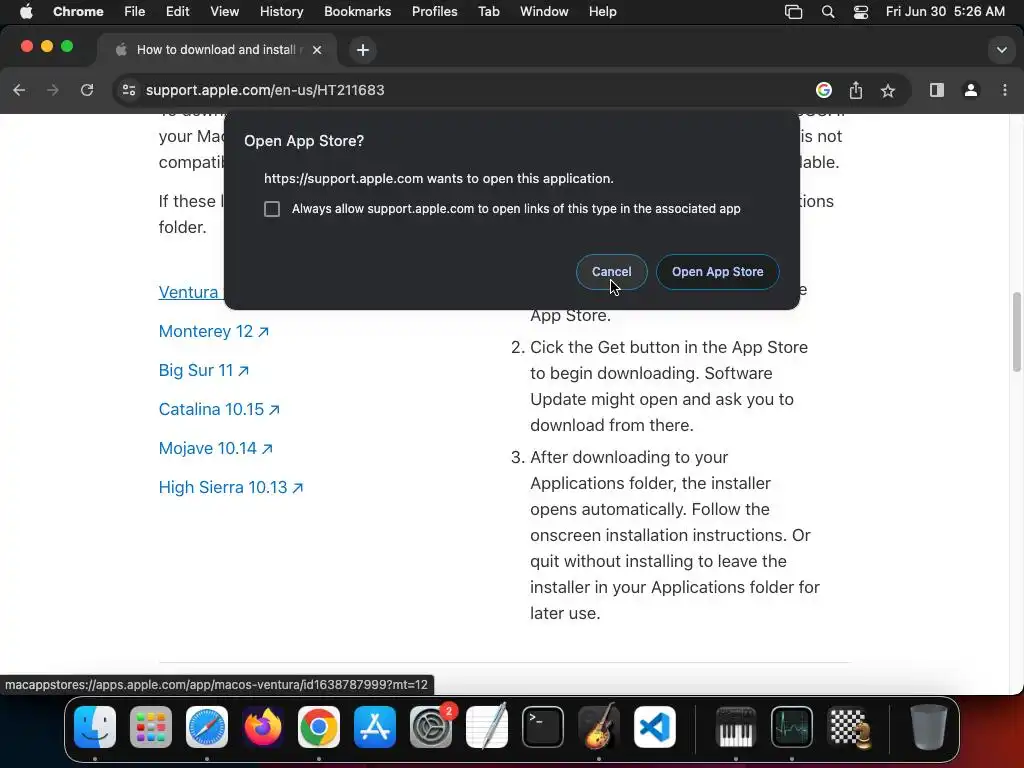Open Safari from the Dock
The width and height of the screenshot is (1024, 768).
click(x=207, y=727)
